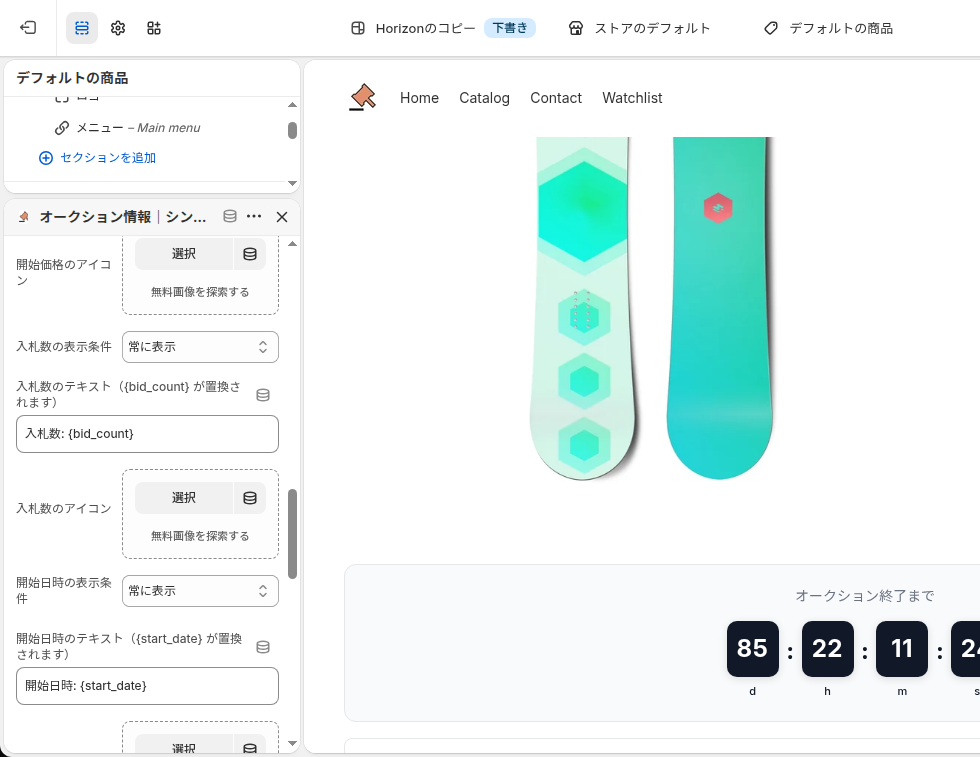
Task: Click the store logo hammer in preview
Action: (362, 98)
